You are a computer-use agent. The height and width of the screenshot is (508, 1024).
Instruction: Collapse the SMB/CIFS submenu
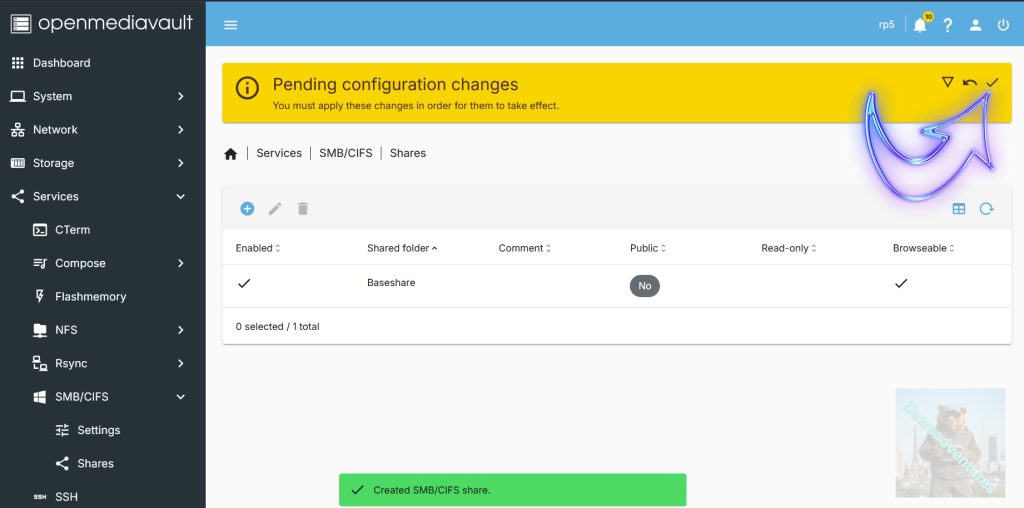pyautogui.click(x=180, y=397)
